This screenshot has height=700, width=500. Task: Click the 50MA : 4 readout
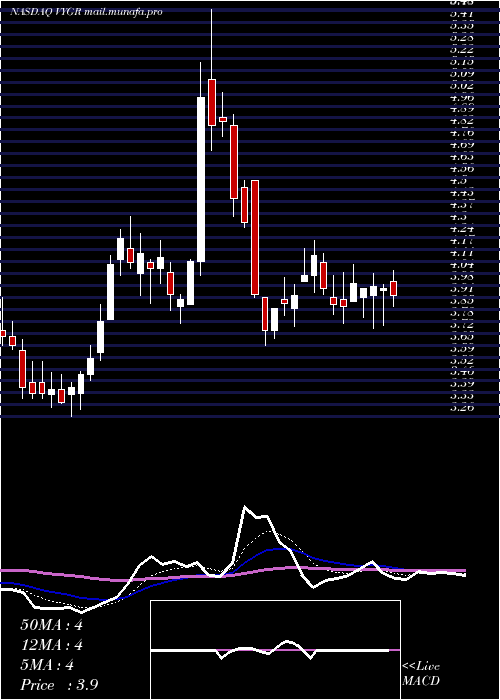click(51, 625)
